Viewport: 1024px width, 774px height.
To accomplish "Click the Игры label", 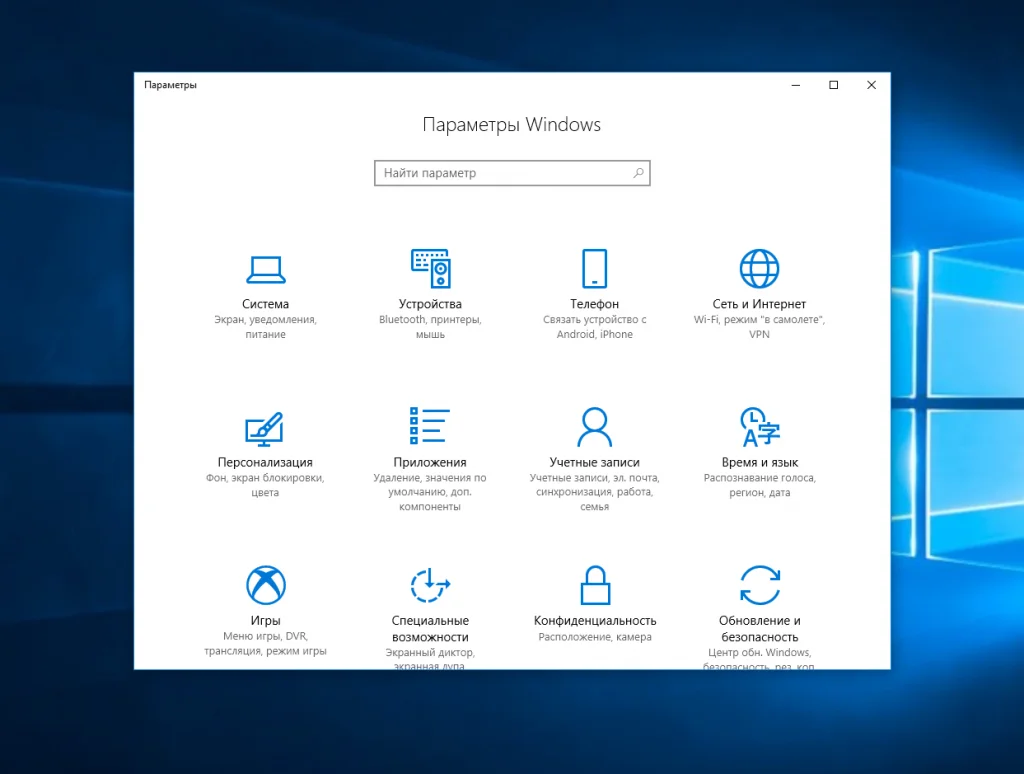I will pos(265,621).
